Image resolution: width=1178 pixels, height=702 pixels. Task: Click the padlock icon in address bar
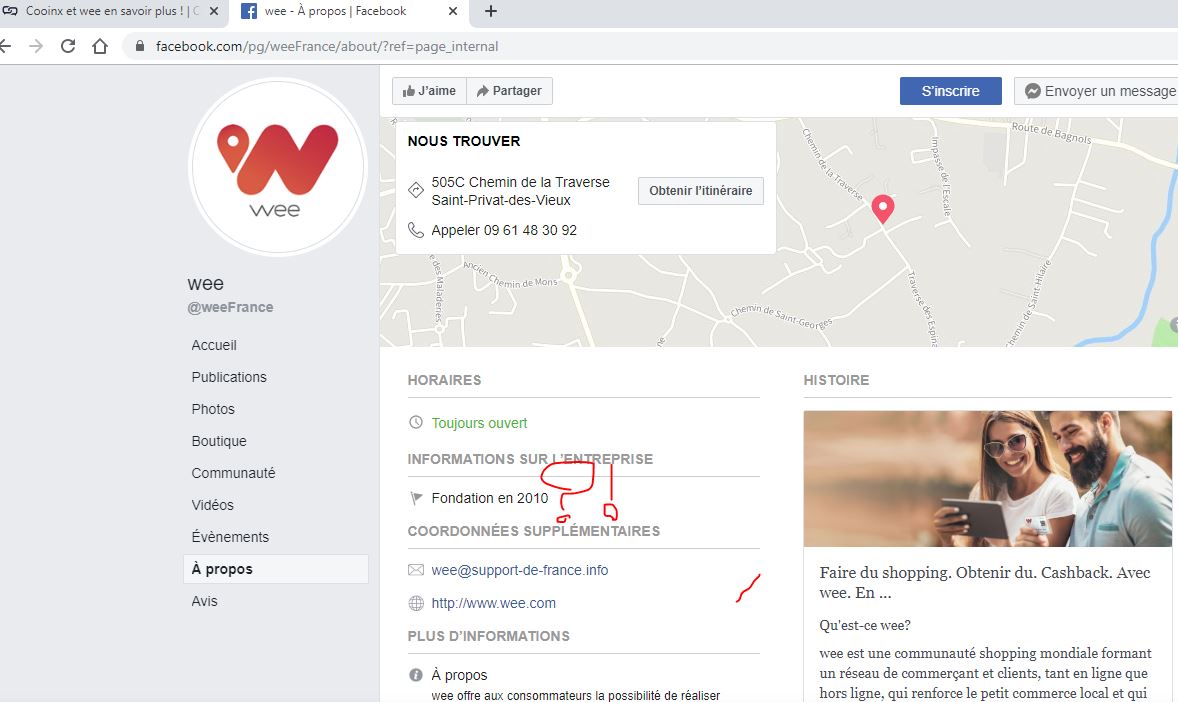[138, 46]
